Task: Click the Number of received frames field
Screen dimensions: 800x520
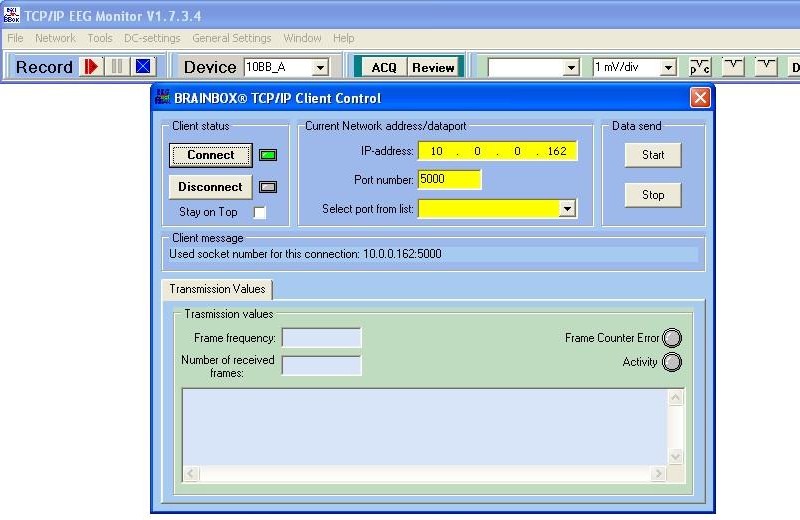Action: click(x=321, y=366)
